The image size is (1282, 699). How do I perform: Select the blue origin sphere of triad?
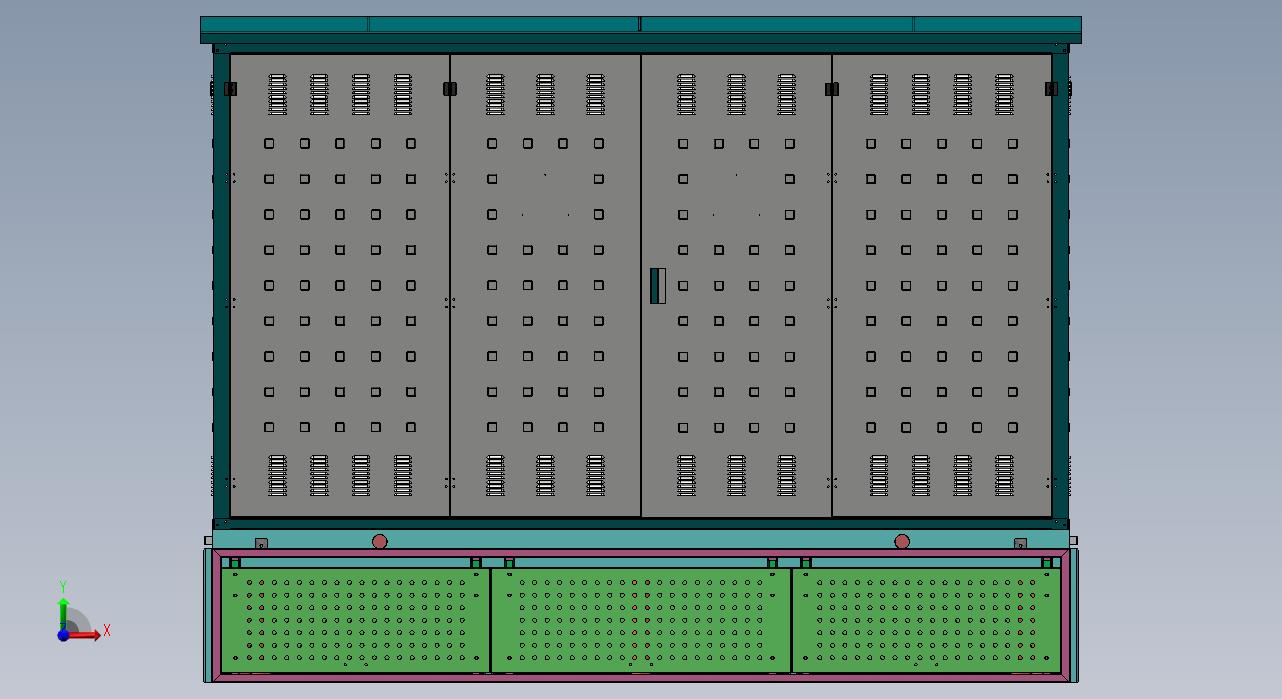pyautogui.click(x=63, y=635)
